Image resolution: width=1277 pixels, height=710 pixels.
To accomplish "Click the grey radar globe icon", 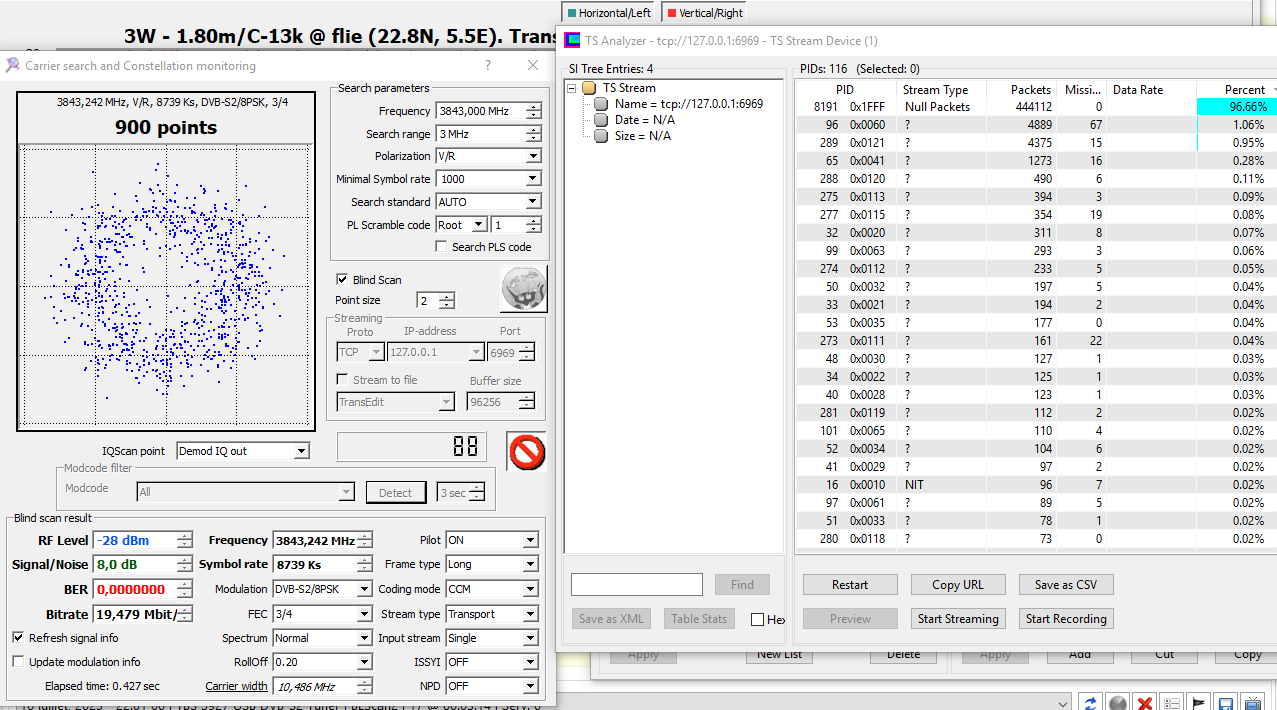I will tap(1118, 703).
